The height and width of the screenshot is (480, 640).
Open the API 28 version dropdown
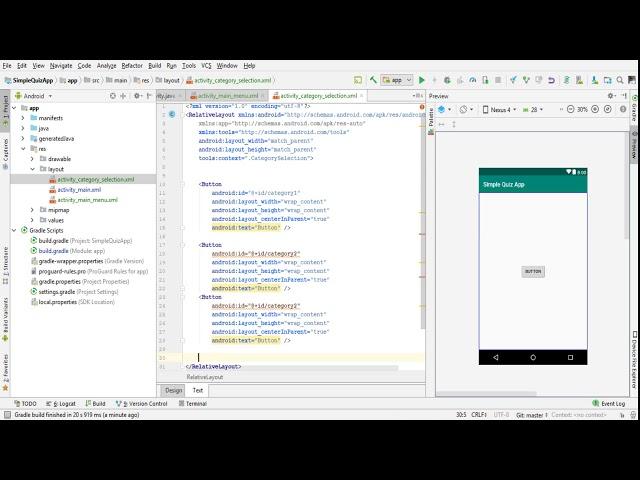(533, 109)
